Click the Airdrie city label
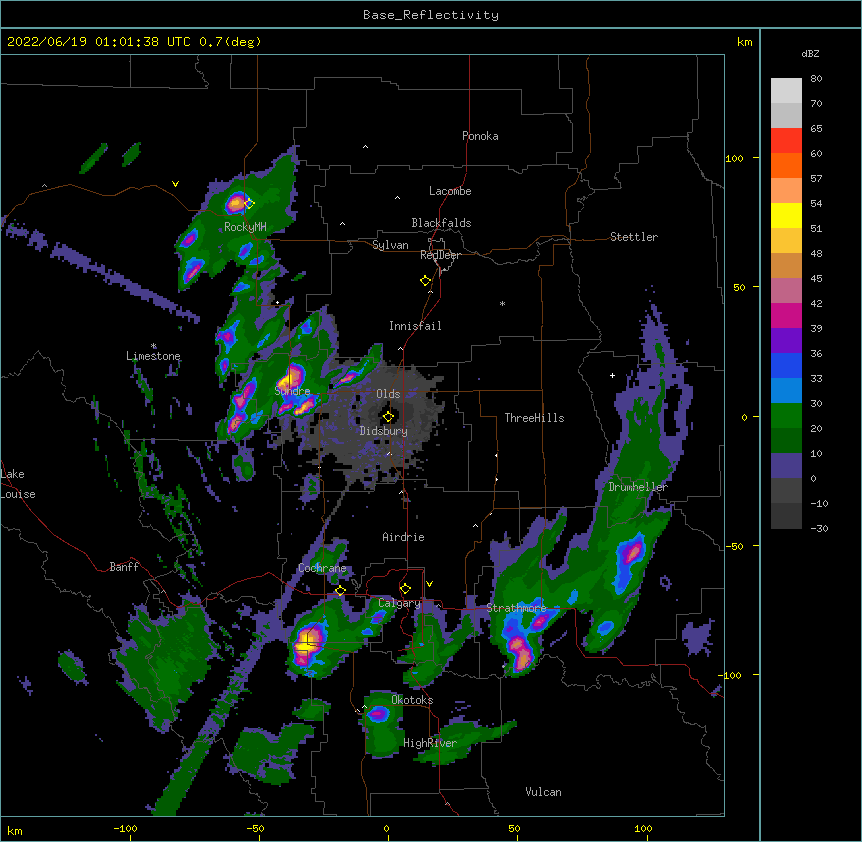This screenshot has height=842, width=862. (404, 537)
